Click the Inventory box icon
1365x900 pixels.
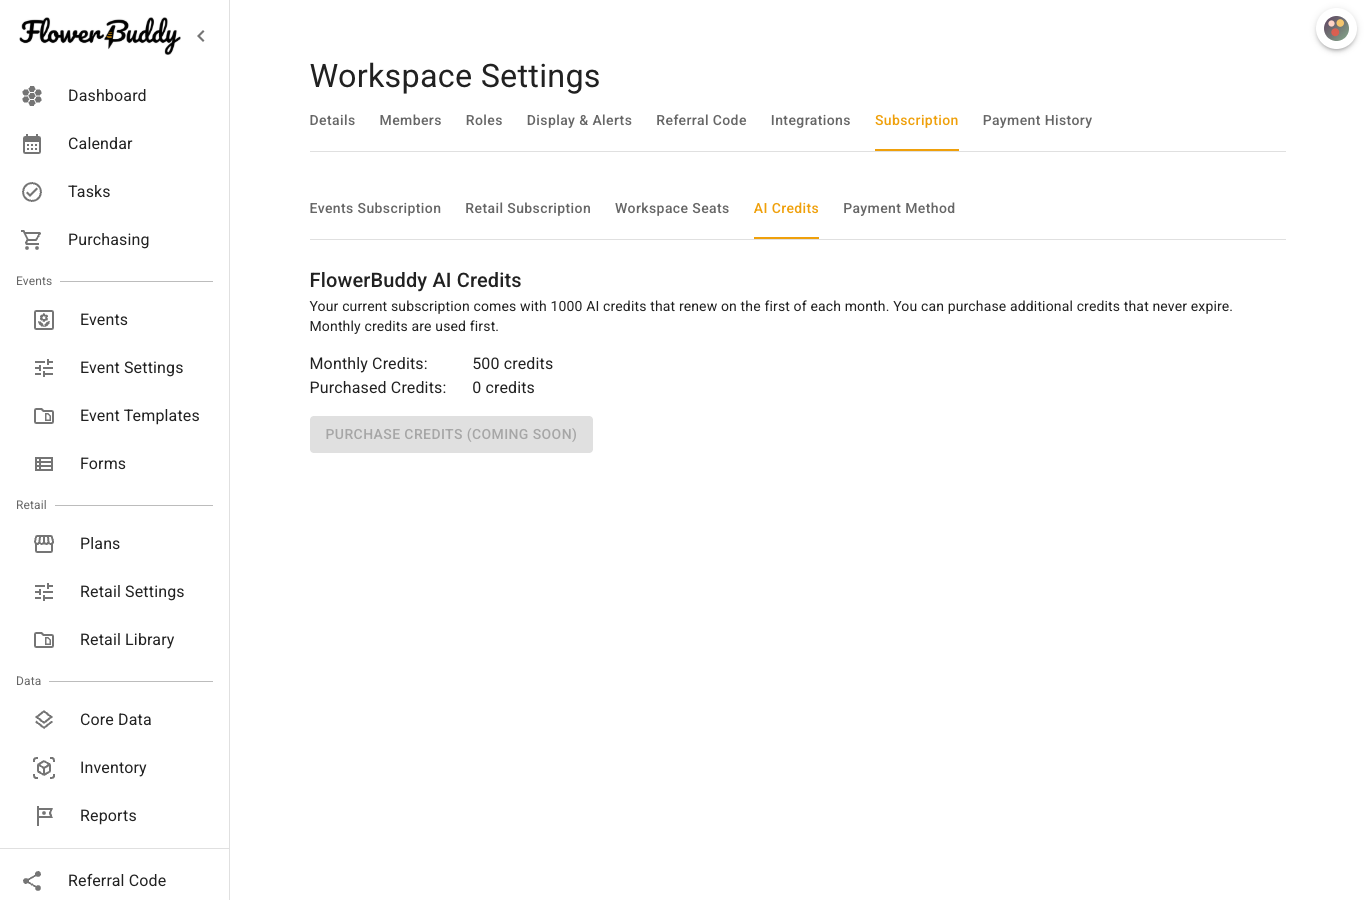(44, 768)
